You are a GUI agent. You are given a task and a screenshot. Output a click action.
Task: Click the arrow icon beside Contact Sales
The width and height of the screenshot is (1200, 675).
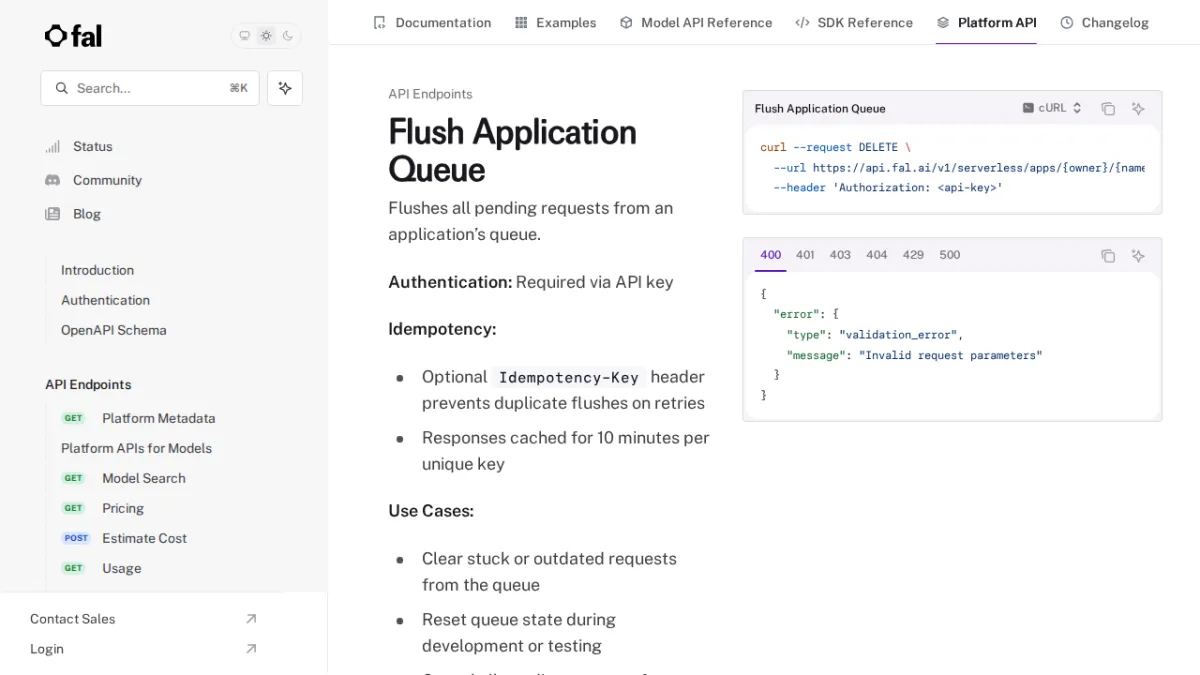(251, 619)
